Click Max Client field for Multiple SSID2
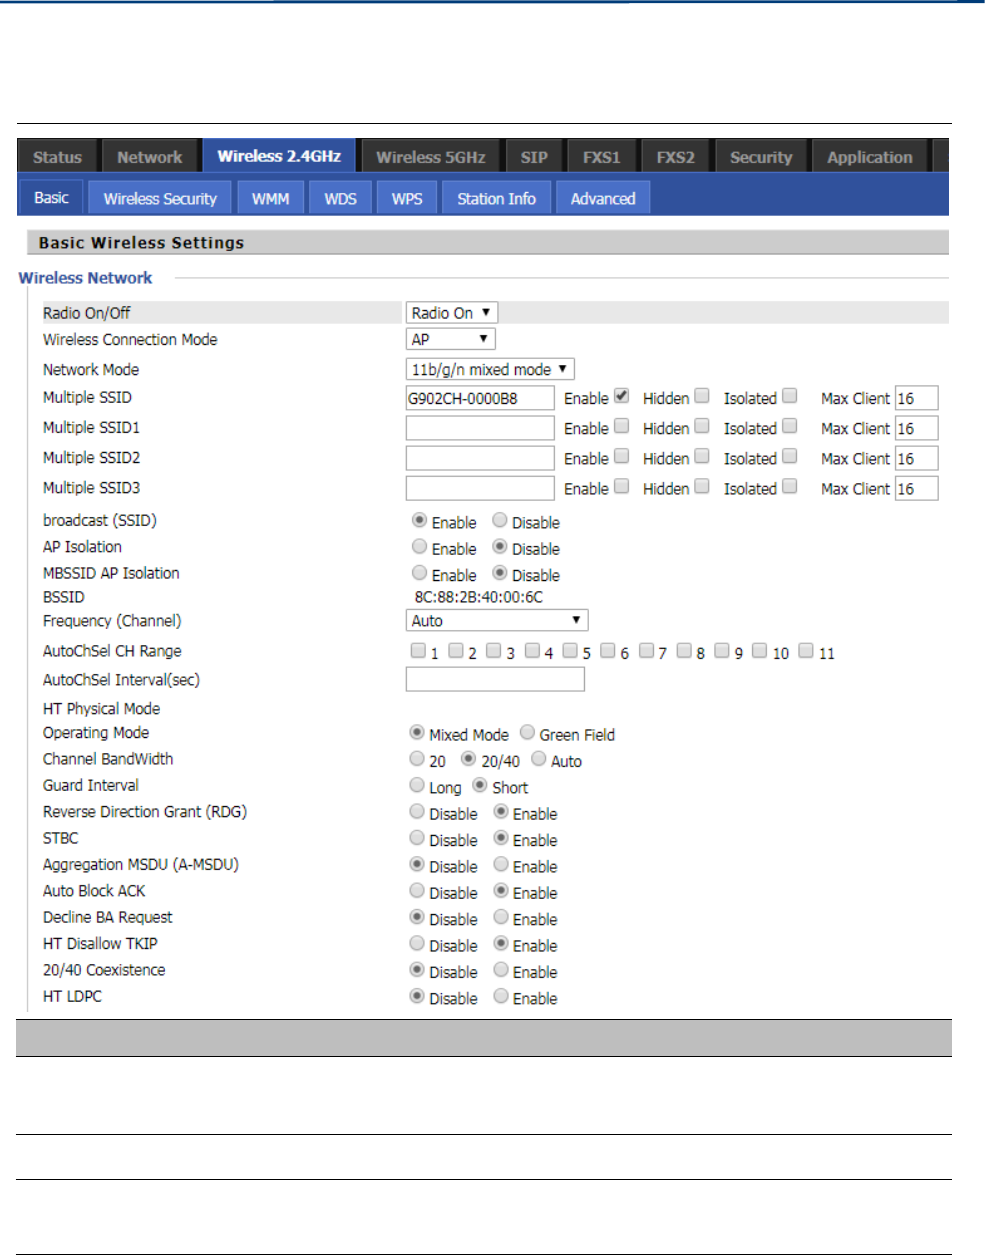The image size is (985, 1255). 916,458
